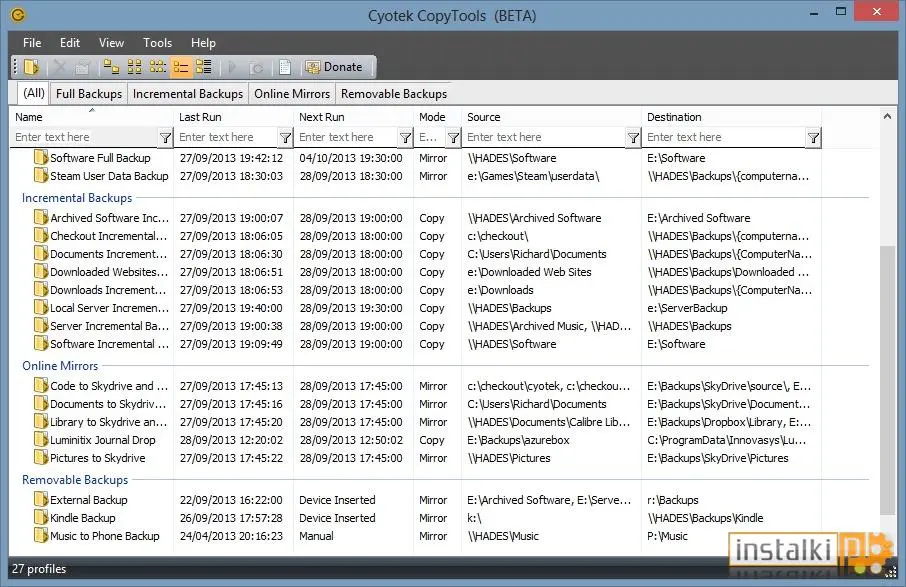The height and width of the screenshot is (587, 906).
Task: Sort by the Next Run column header
Action: click(x=322, y=117)
